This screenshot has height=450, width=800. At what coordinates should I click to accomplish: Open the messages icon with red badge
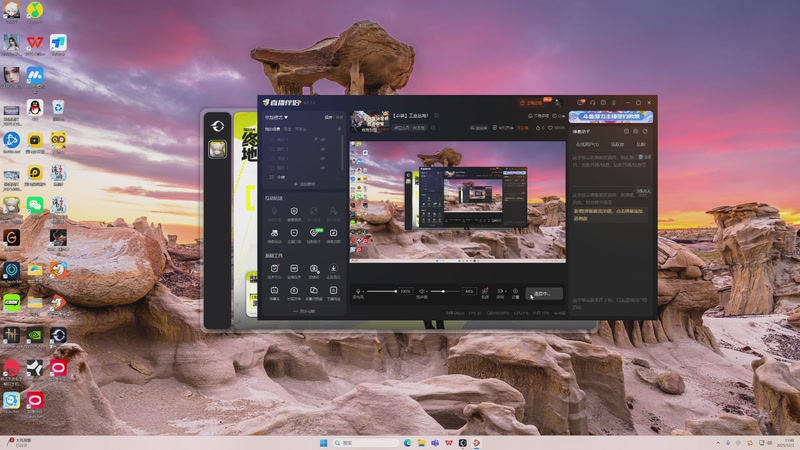581,103
